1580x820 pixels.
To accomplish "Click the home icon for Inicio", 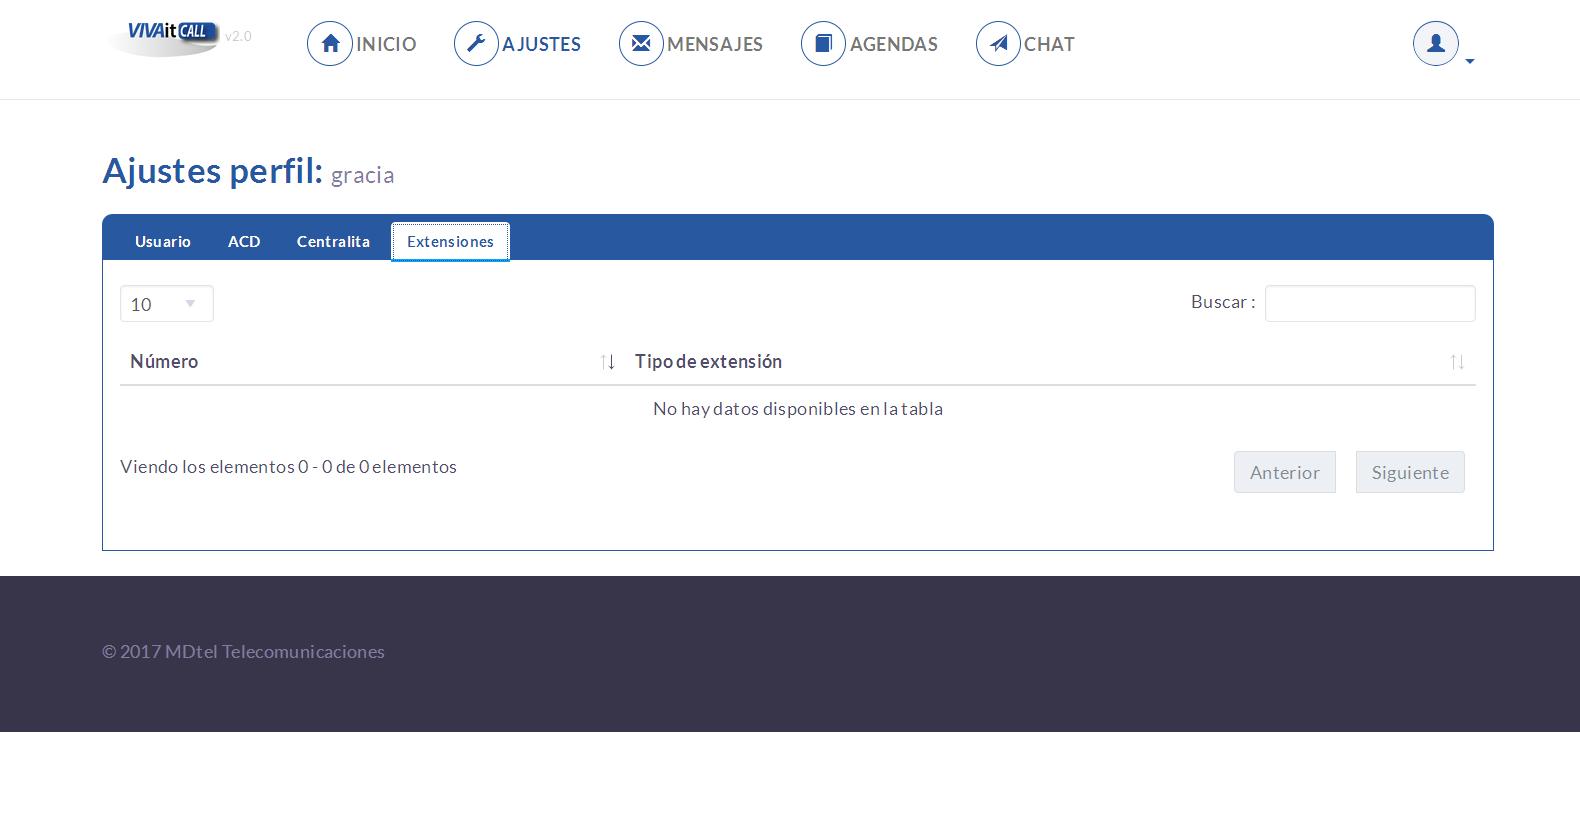I will click(x=330, y=44).
